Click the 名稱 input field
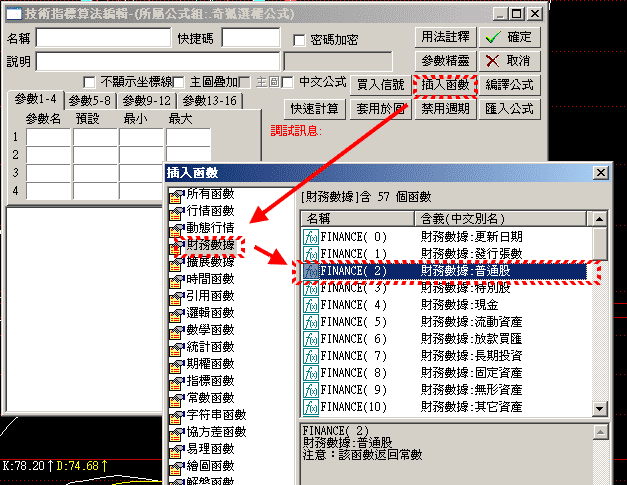This screenshot has width=627, height=485. [102, 38]
